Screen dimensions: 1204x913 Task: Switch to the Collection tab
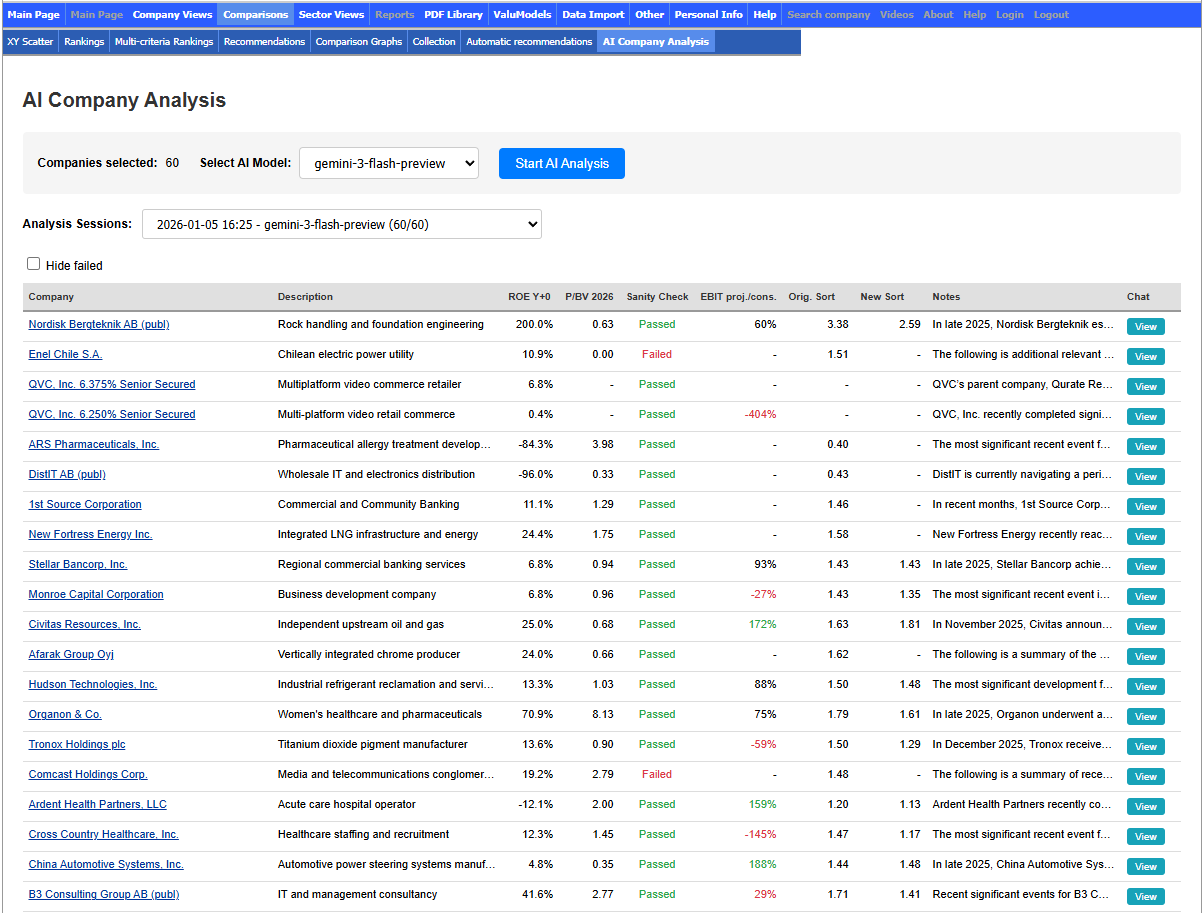pyautogui.click(x=434, y=42)
